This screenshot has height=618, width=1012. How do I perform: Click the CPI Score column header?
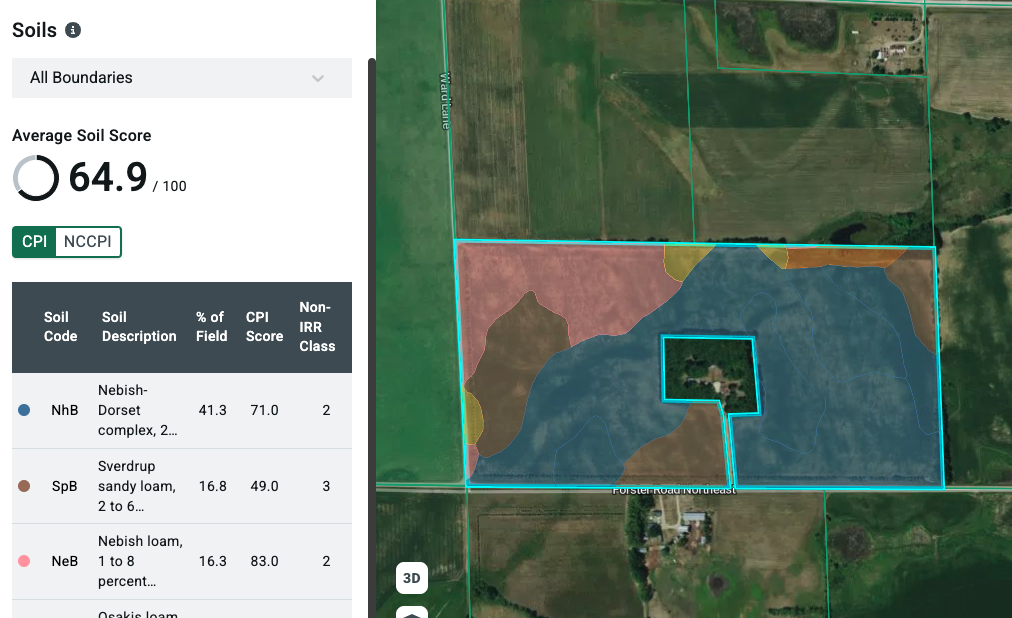(264, 327)
